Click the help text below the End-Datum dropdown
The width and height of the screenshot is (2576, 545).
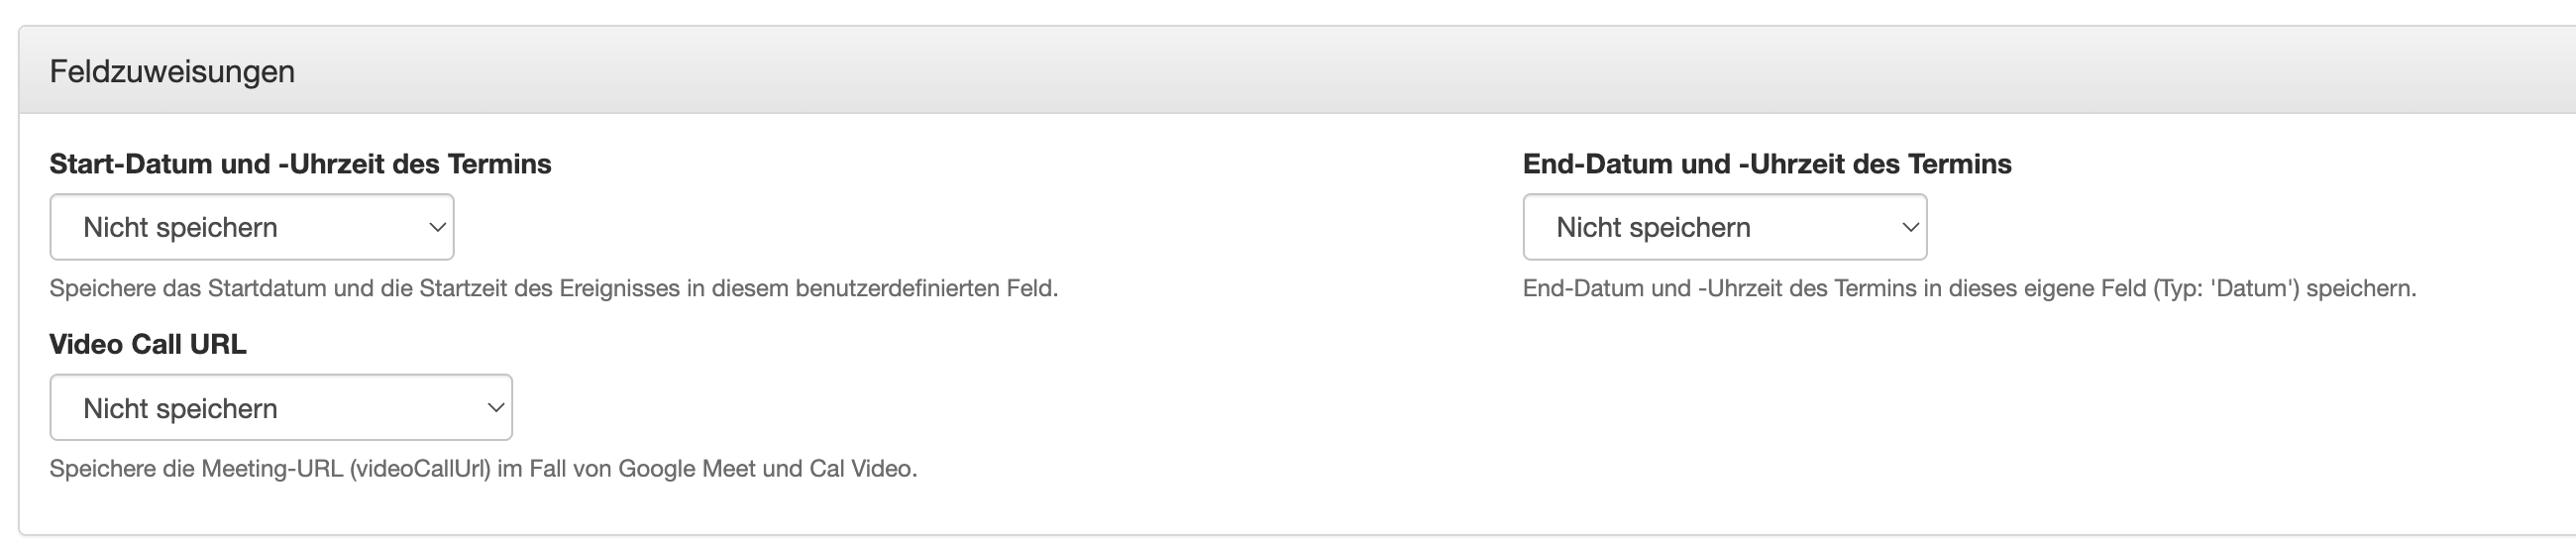(x=1968, y=289)
